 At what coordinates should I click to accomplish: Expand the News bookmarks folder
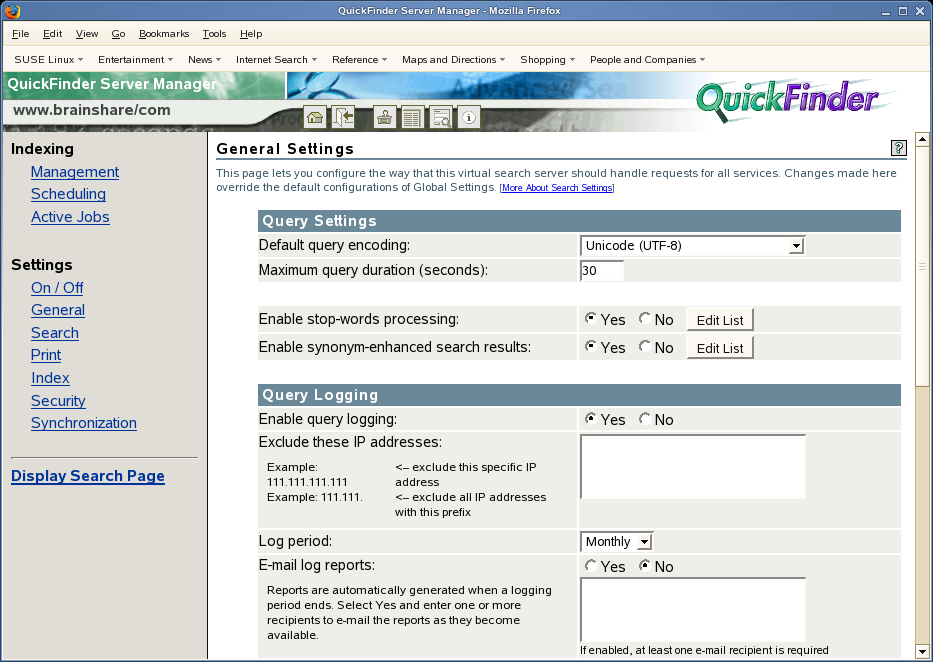204,59
